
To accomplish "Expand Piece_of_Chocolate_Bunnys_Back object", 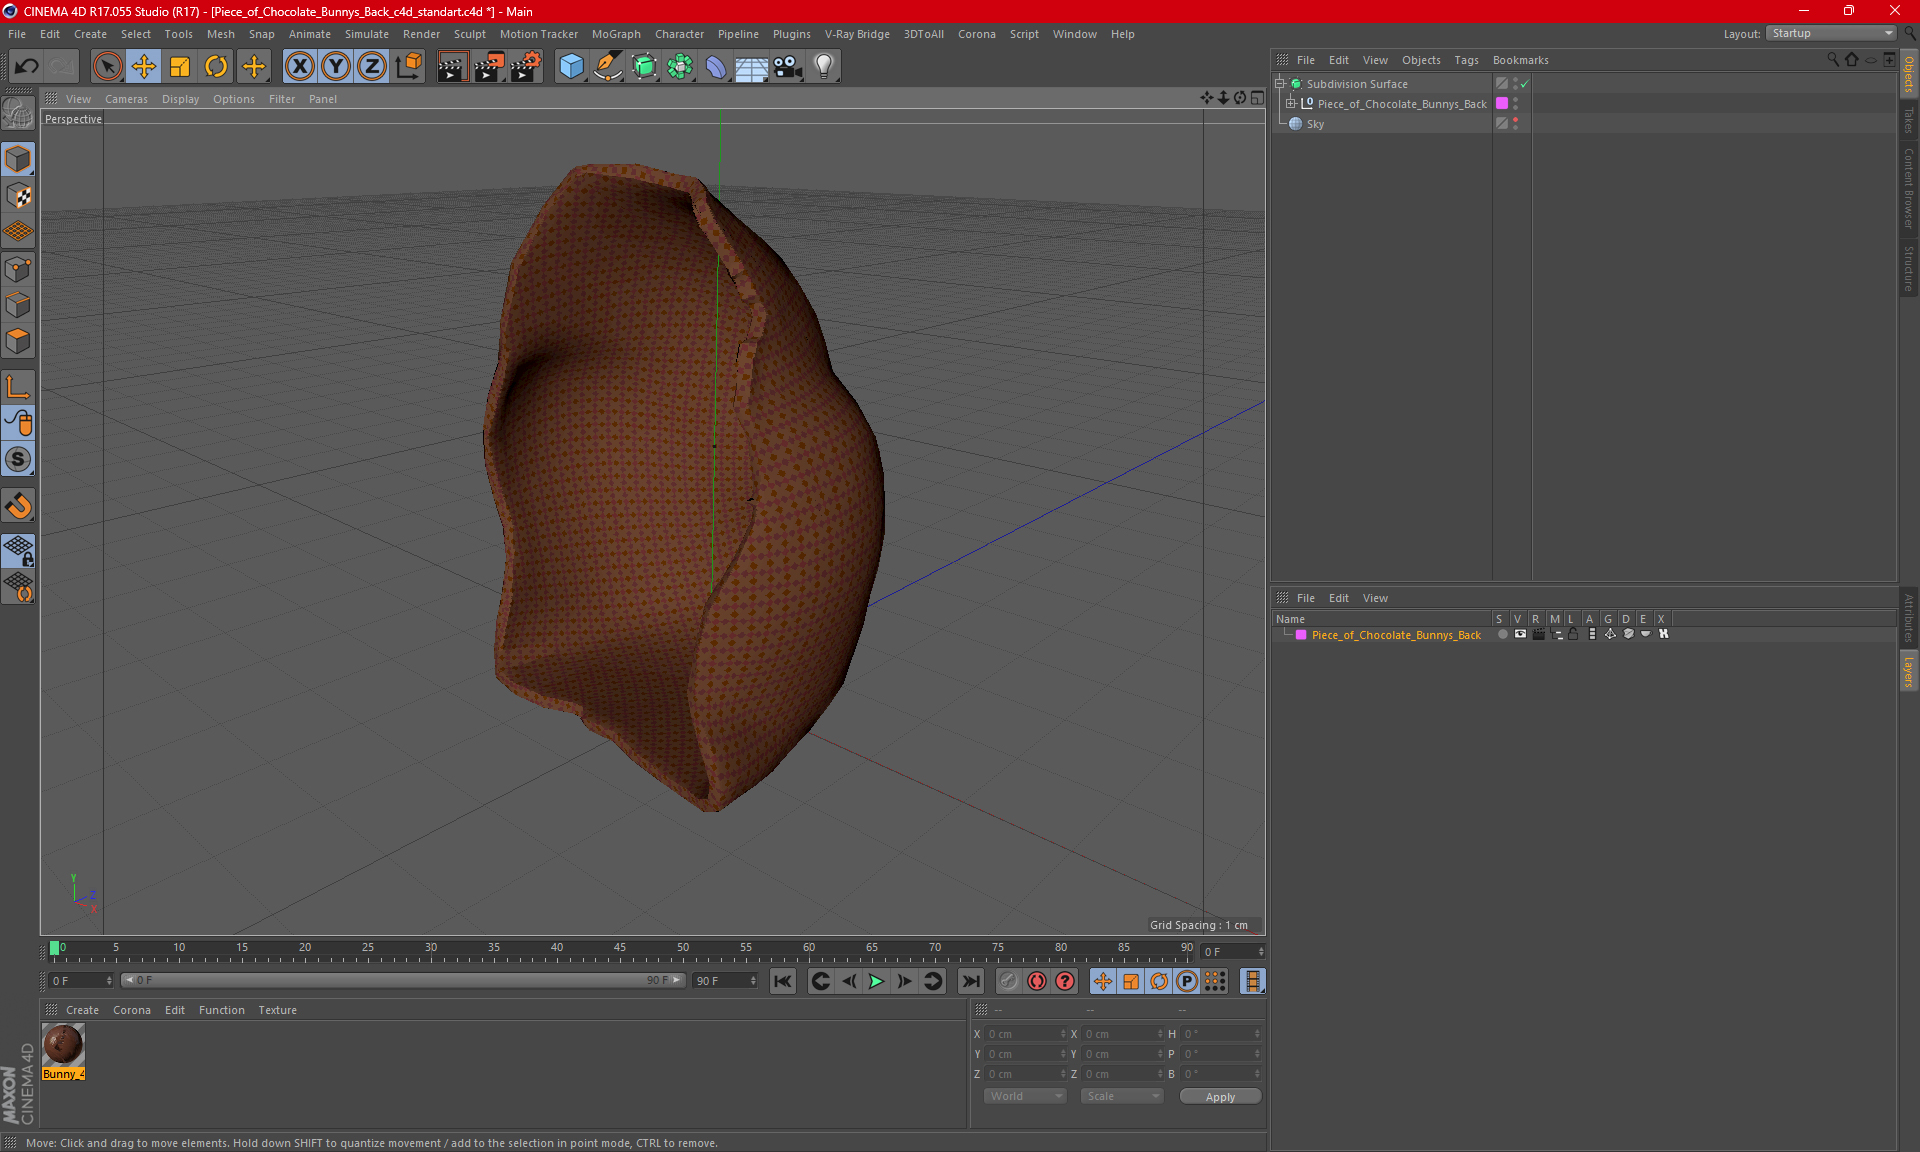I will coord(1290,104).
